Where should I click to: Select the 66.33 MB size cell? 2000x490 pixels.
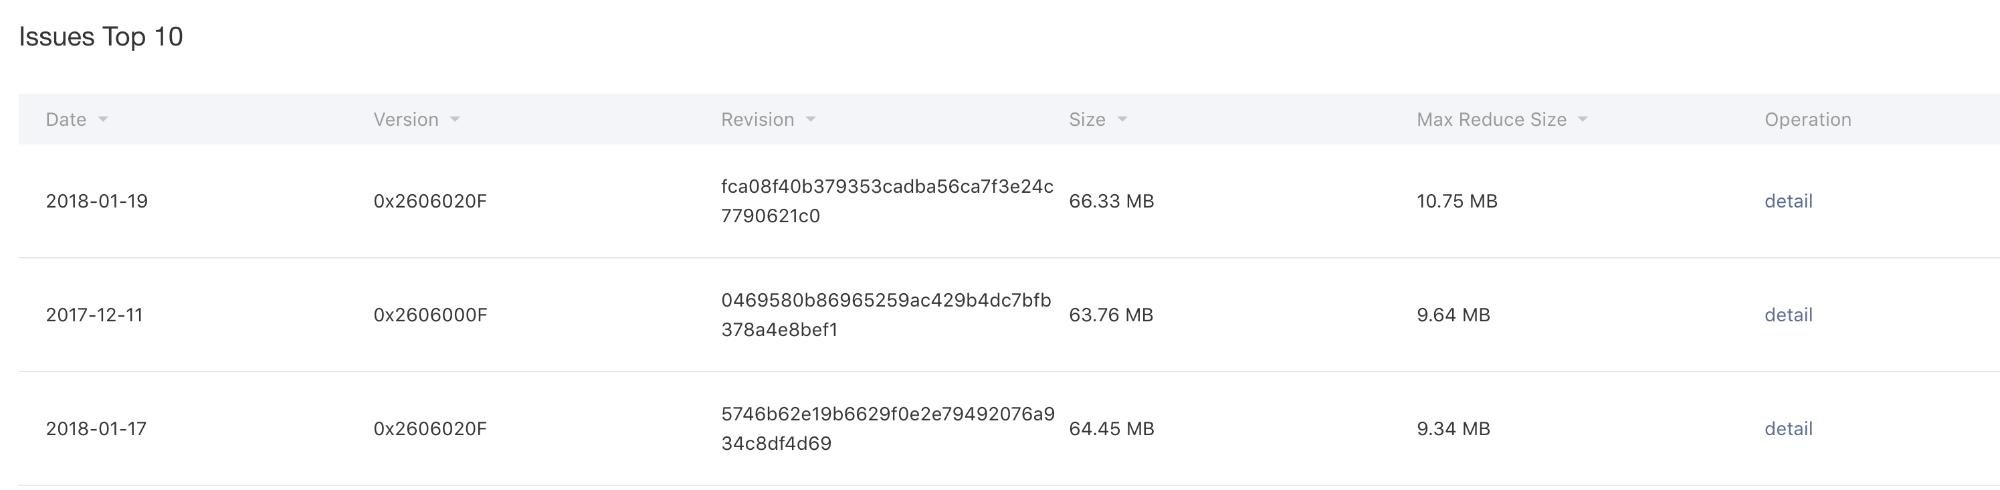[x=1111, y=201]
